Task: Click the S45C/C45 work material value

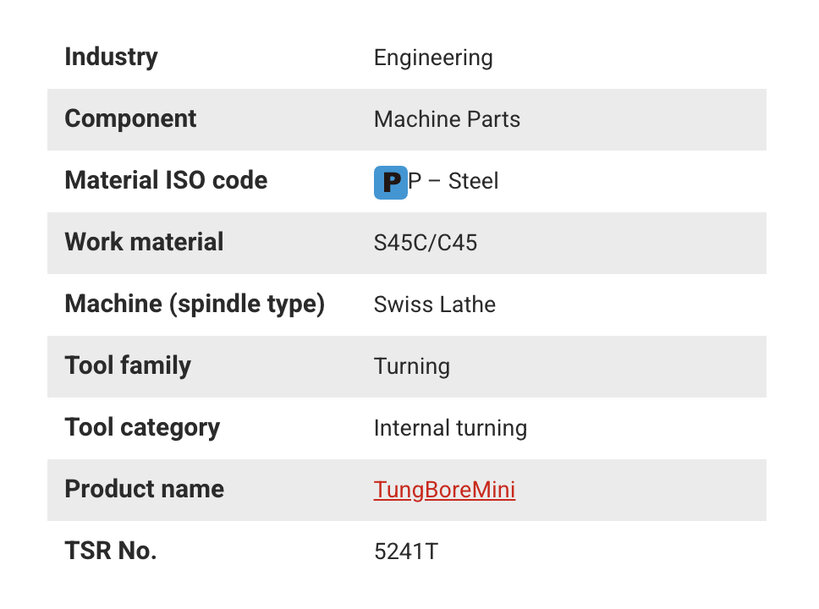Action: 426,243
